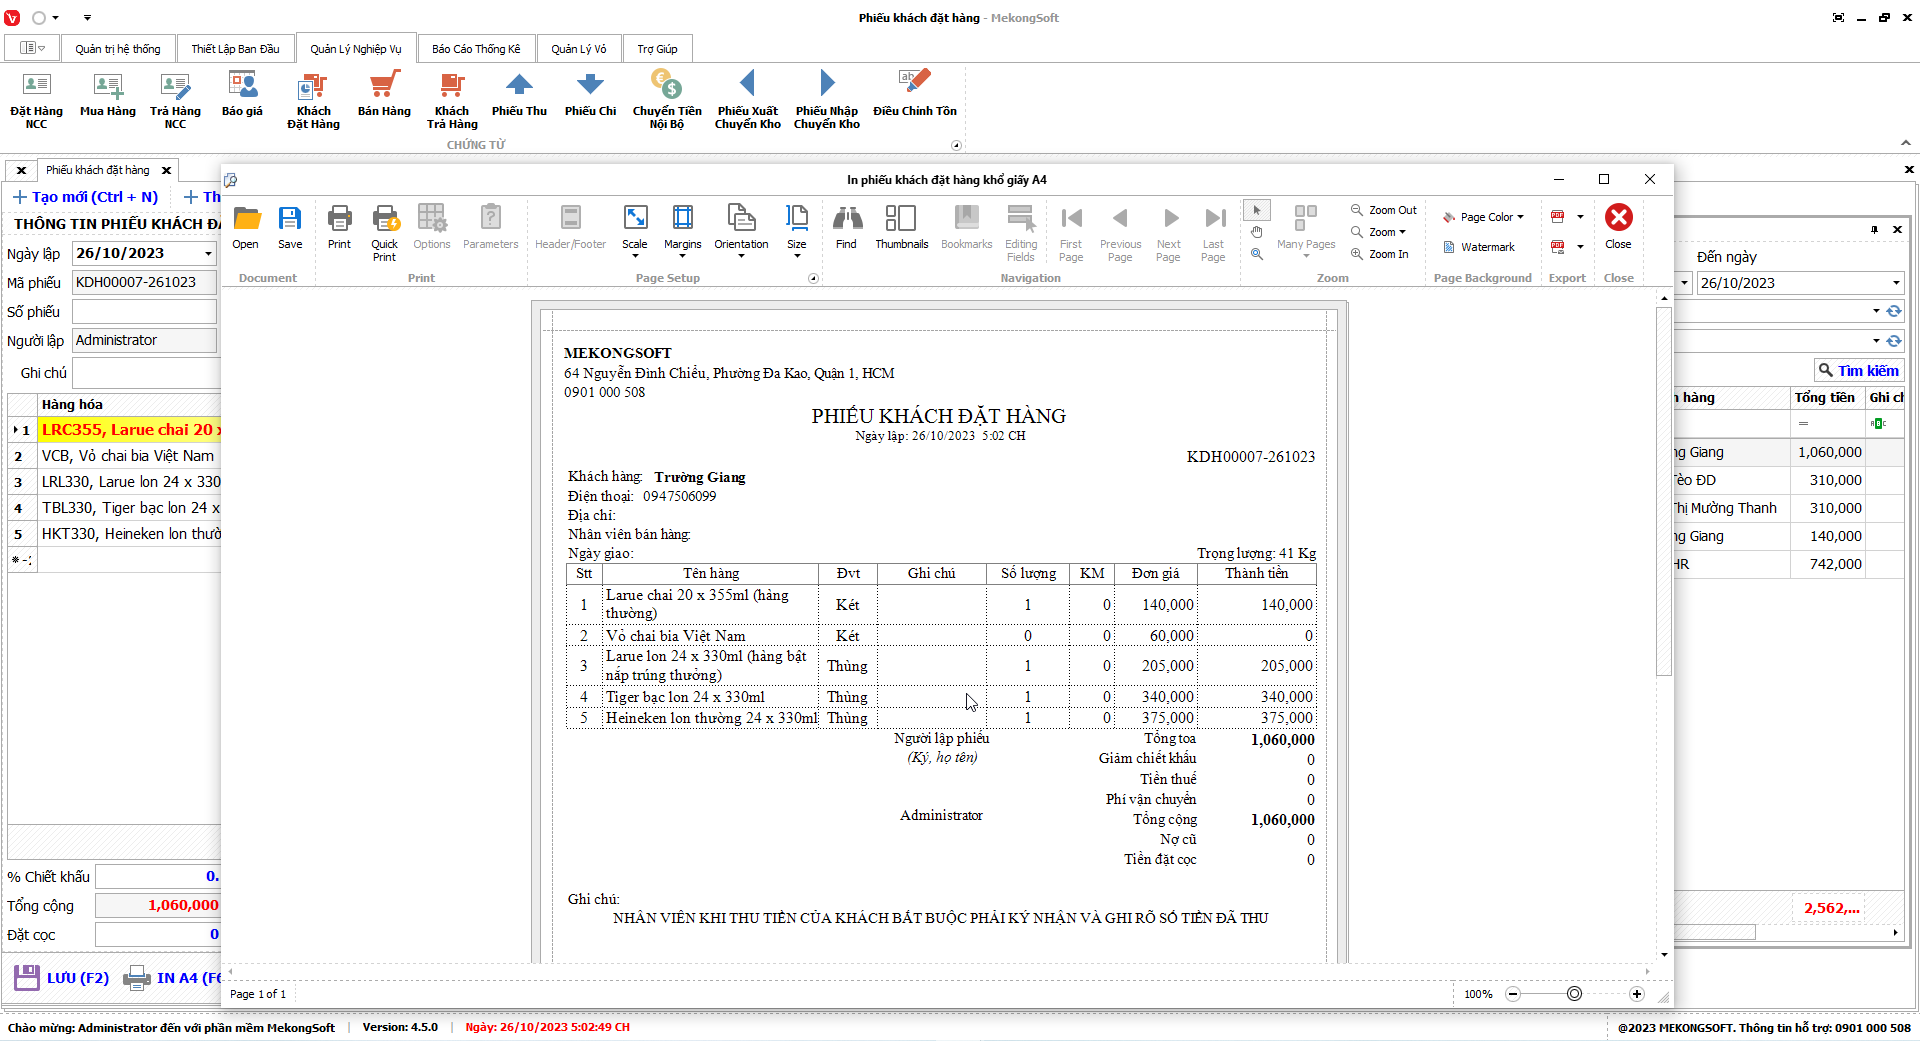Select Zoom In magnifier

pos(1380,254)
